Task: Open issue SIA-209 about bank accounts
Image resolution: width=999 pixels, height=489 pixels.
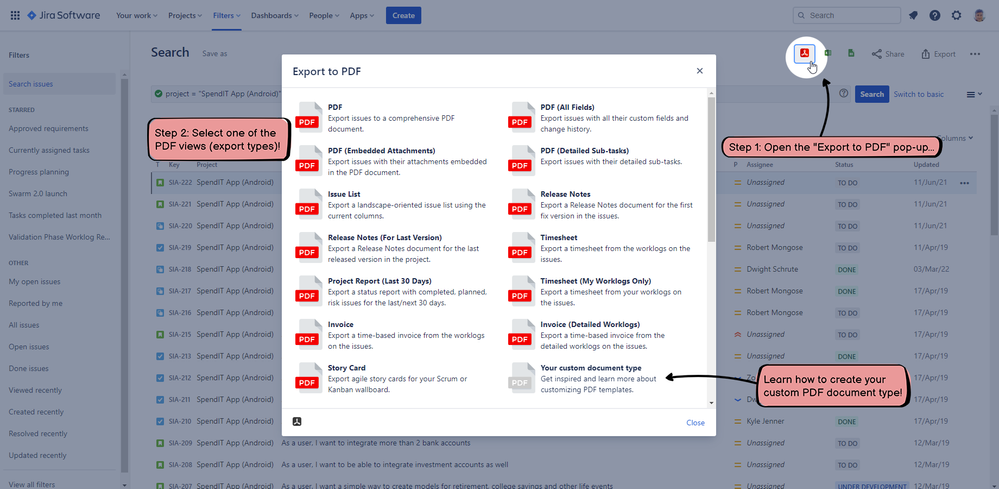Action: click(x=376, y=443)
